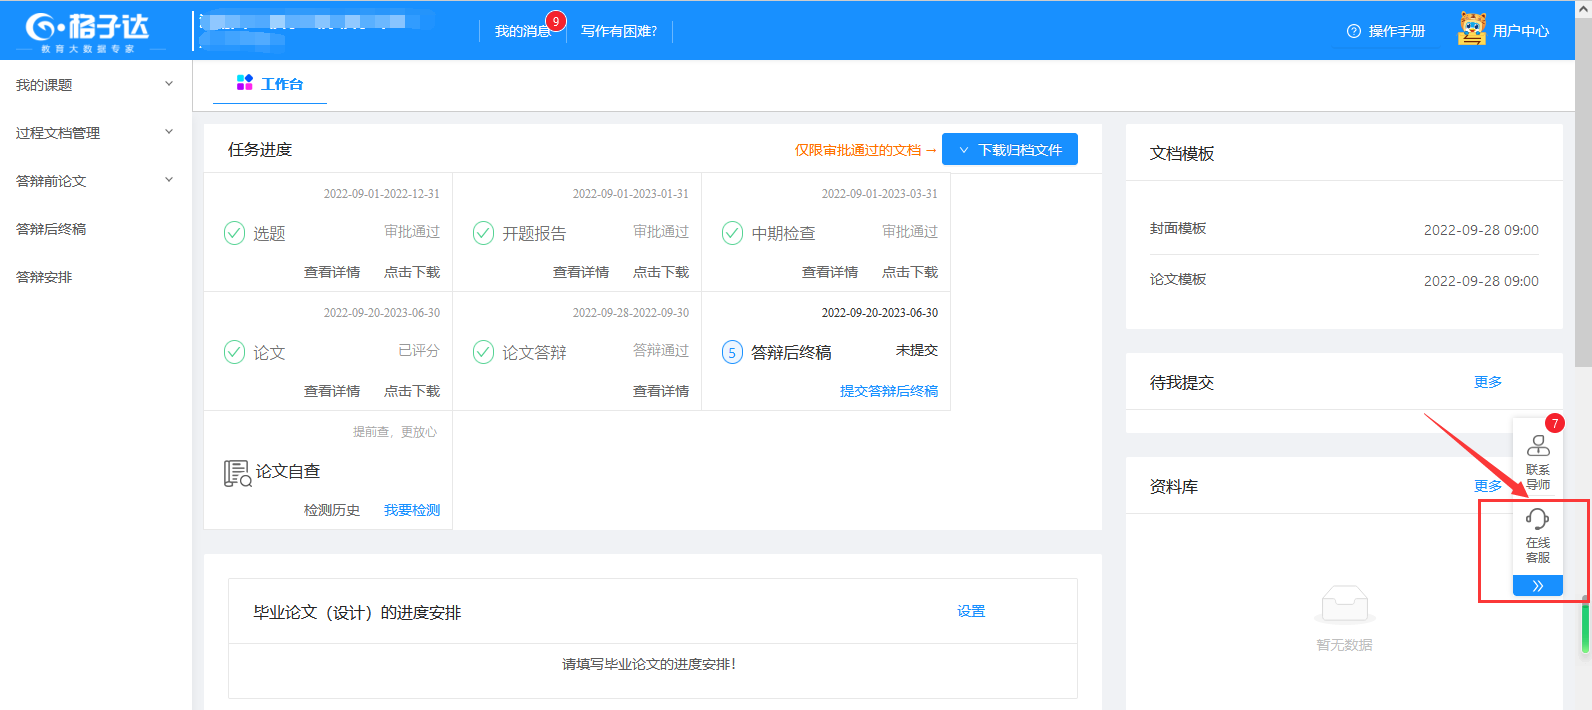1592x710 pixels.
Task: Collapse the floating sidebar with double-arrow button
Action: pyautogui.click(x=1537, y=586)
